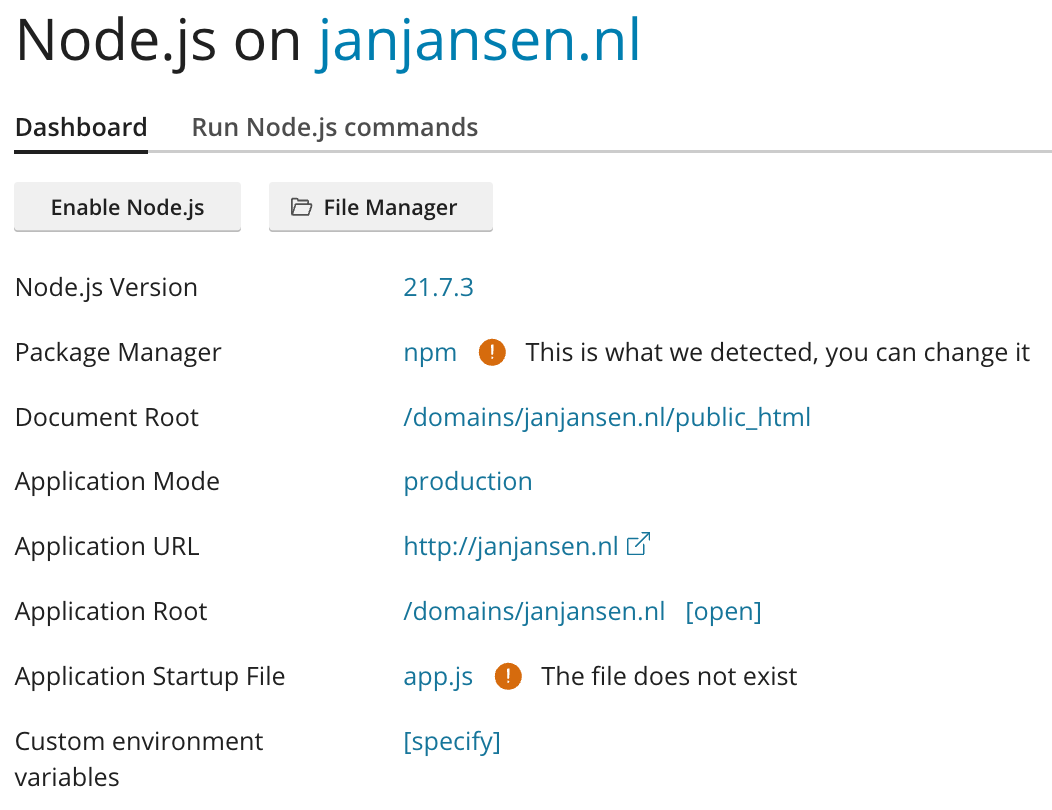Switch the production application mode value

pos(467,482)
